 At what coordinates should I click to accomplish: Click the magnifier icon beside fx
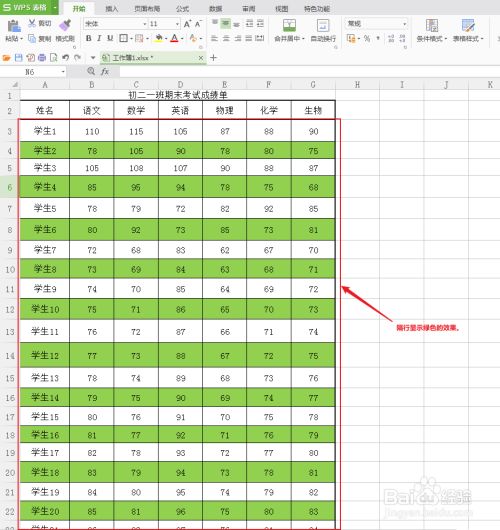pyautogui.click(x=91, y=71)
